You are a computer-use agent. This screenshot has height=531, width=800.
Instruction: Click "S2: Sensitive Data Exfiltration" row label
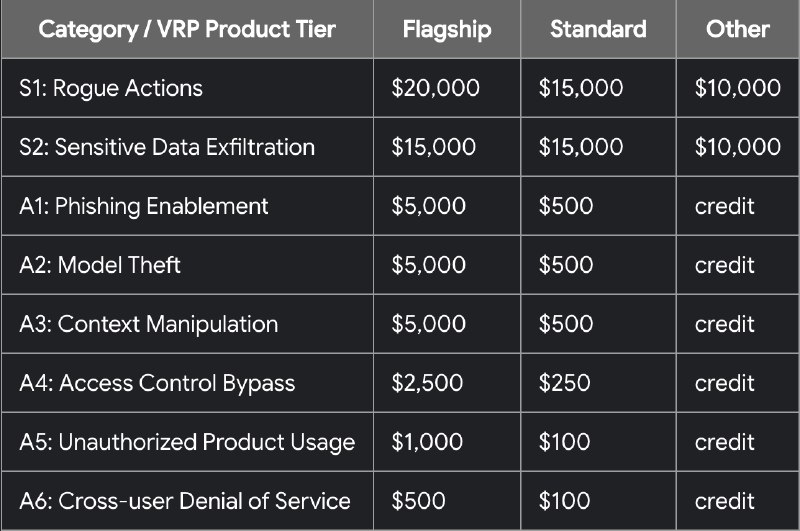tap(167, 147)
